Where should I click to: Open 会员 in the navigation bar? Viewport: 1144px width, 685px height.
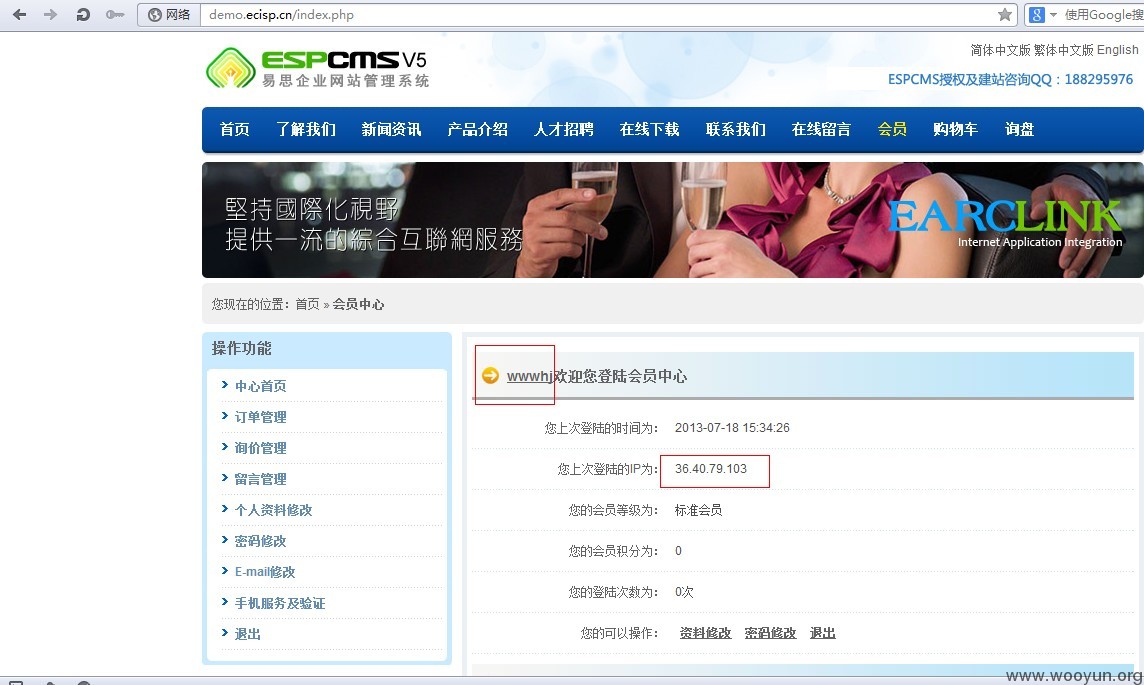click(x=892, y=129)
